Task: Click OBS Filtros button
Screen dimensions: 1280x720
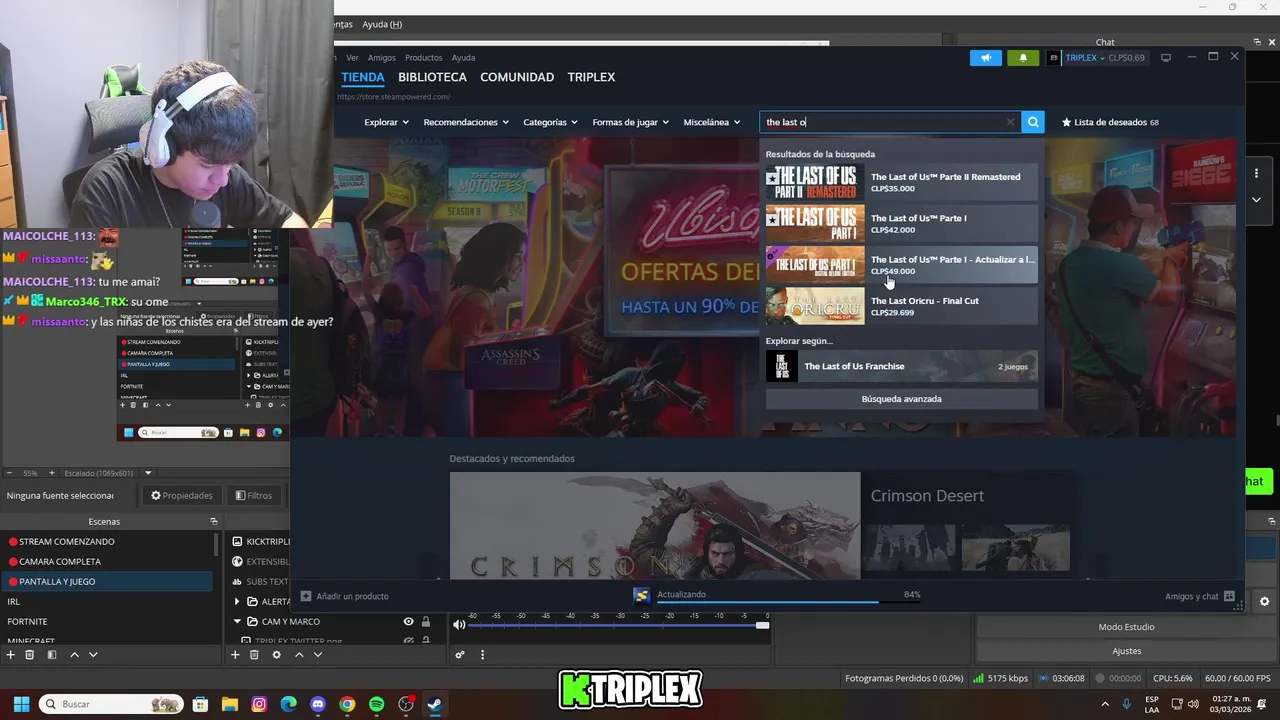Action: pyautogui.click(x=254, y=495)
